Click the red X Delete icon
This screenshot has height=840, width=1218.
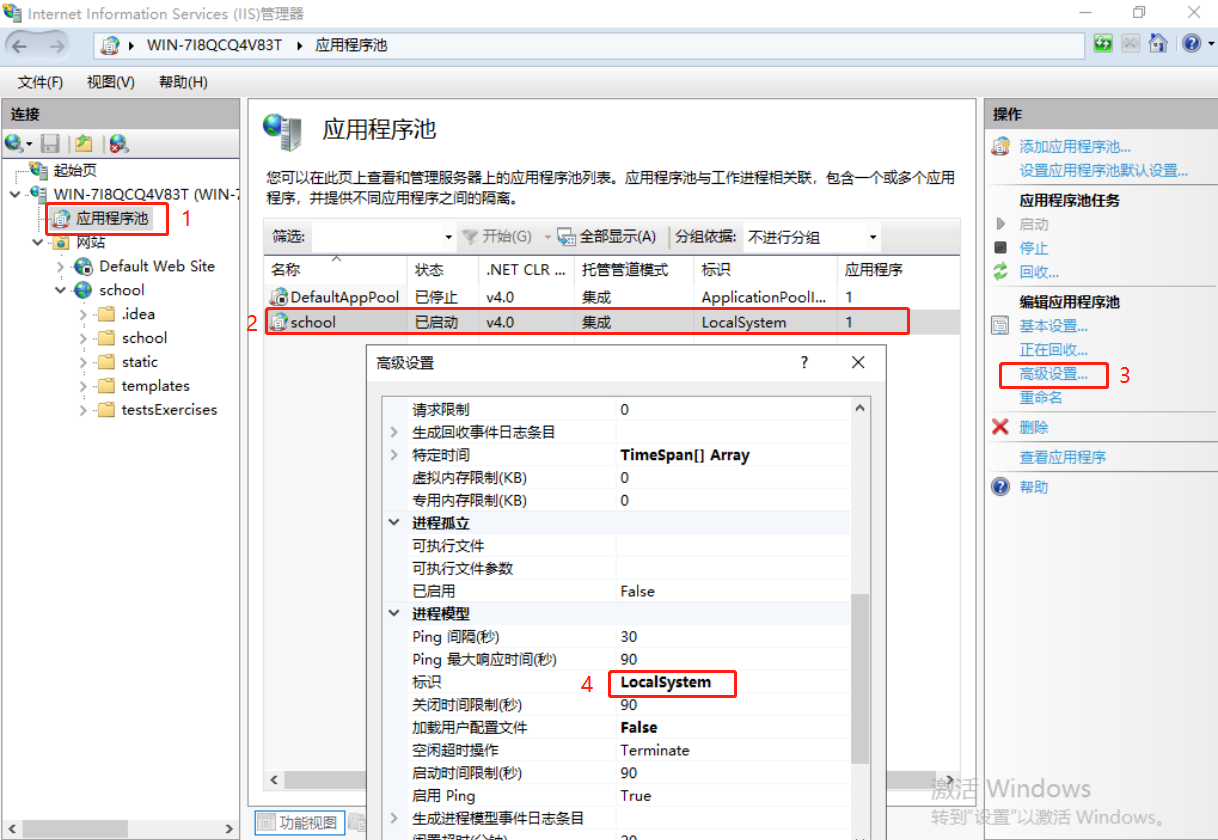(x=1000, y=427)
